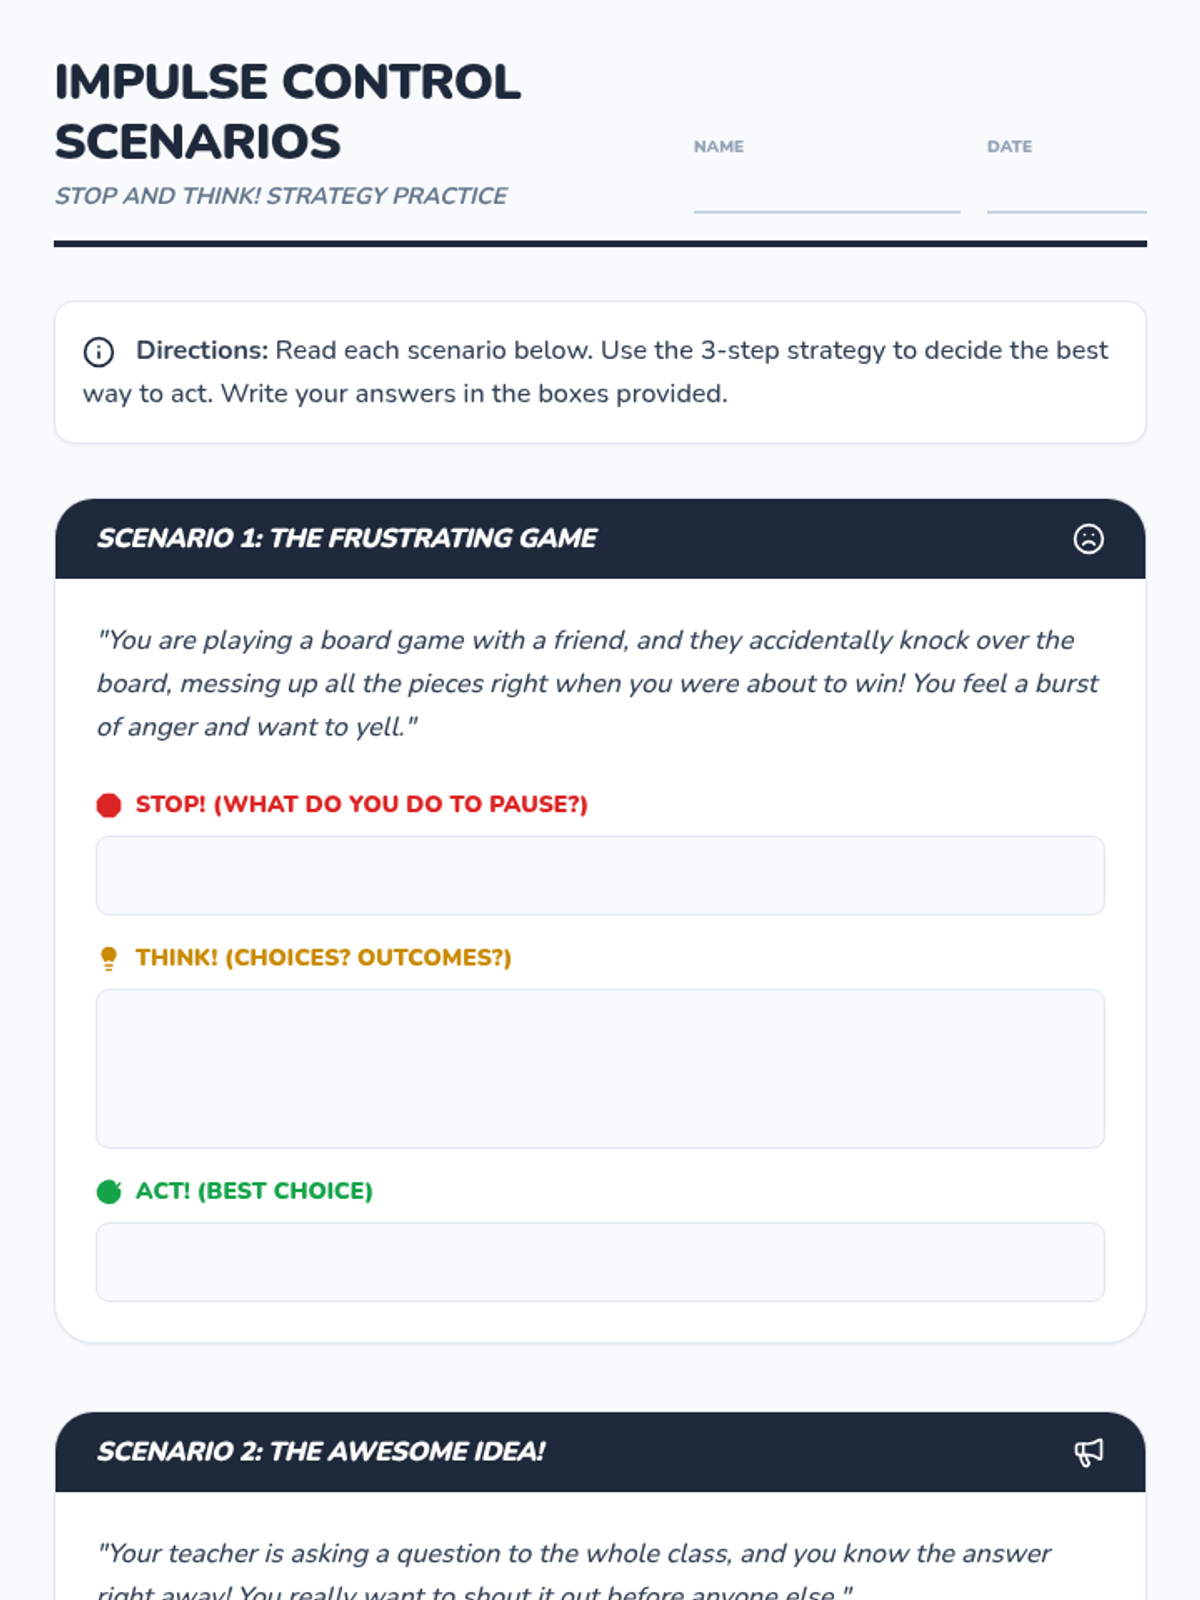Click the Stop and Think subtitle text
Image resolution: width=1200 pixels, height=1600 pixels.
[281, 196]
